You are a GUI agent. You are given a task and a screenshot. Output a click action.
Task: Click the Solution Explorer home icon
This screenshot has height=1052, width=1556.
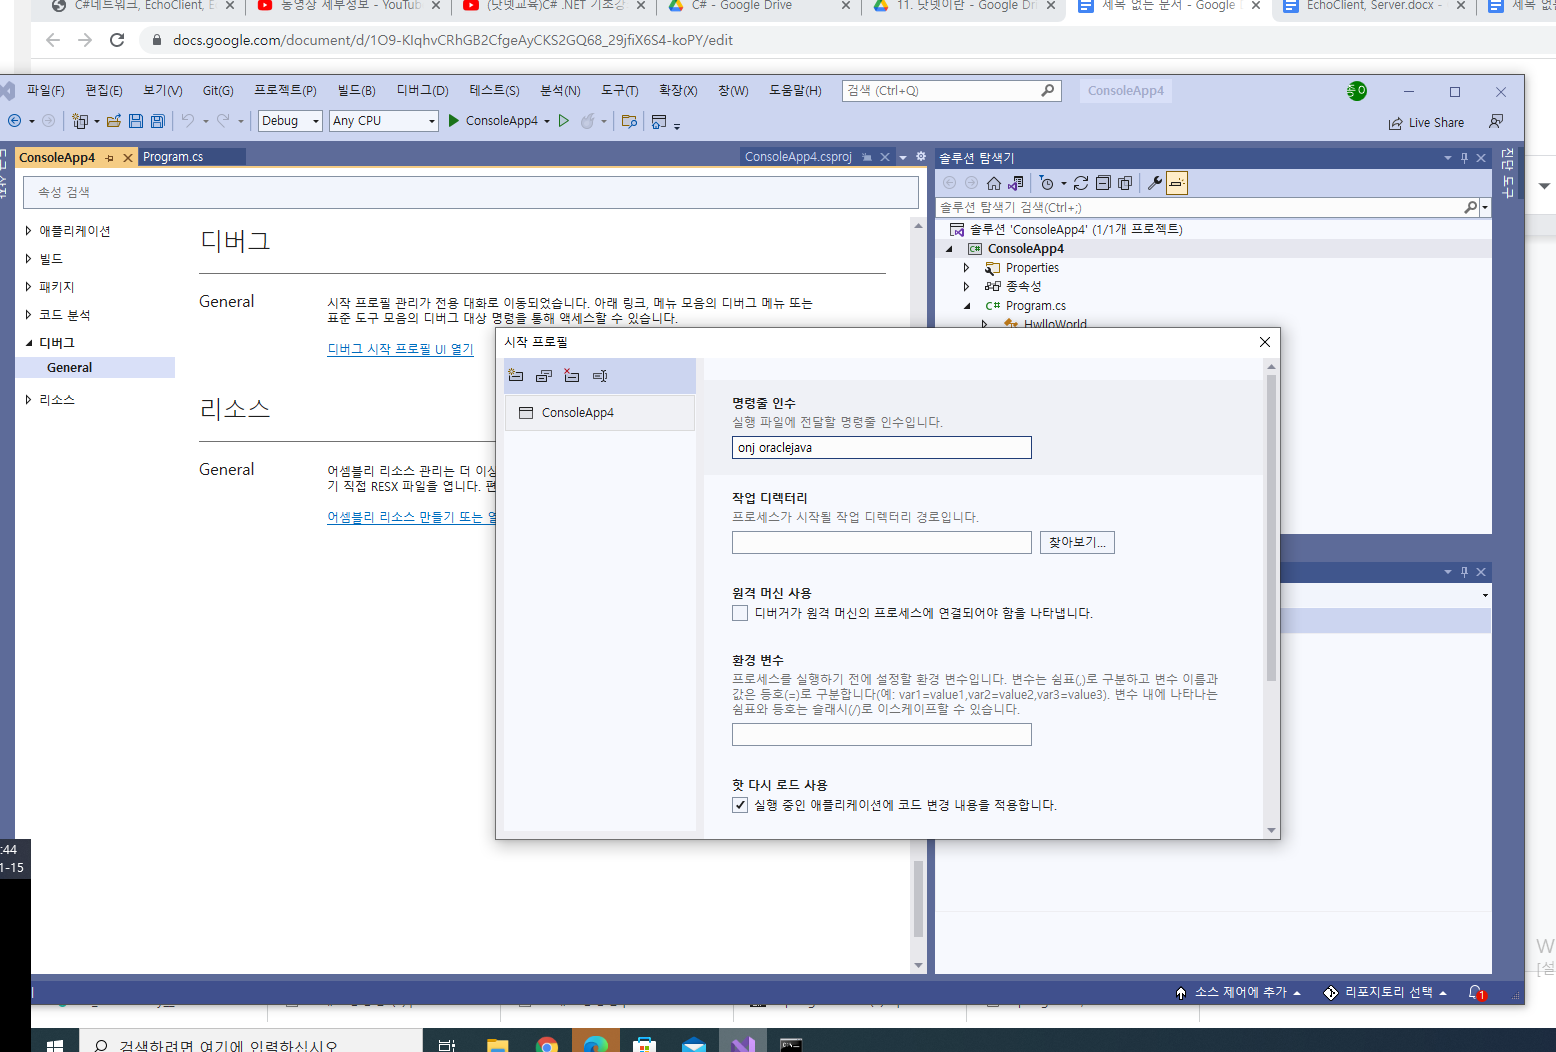(x=993, y=183)
